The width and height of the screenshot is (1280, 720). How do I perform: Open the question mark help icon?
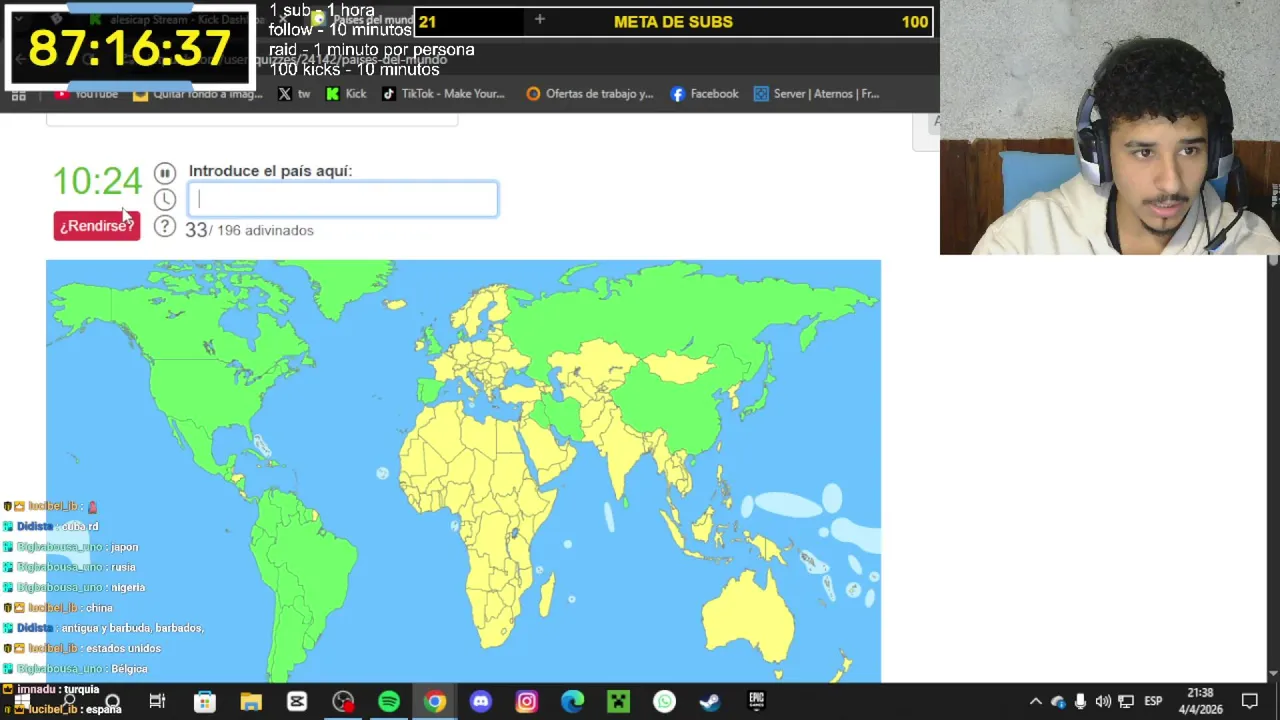(x=165, y=227)
